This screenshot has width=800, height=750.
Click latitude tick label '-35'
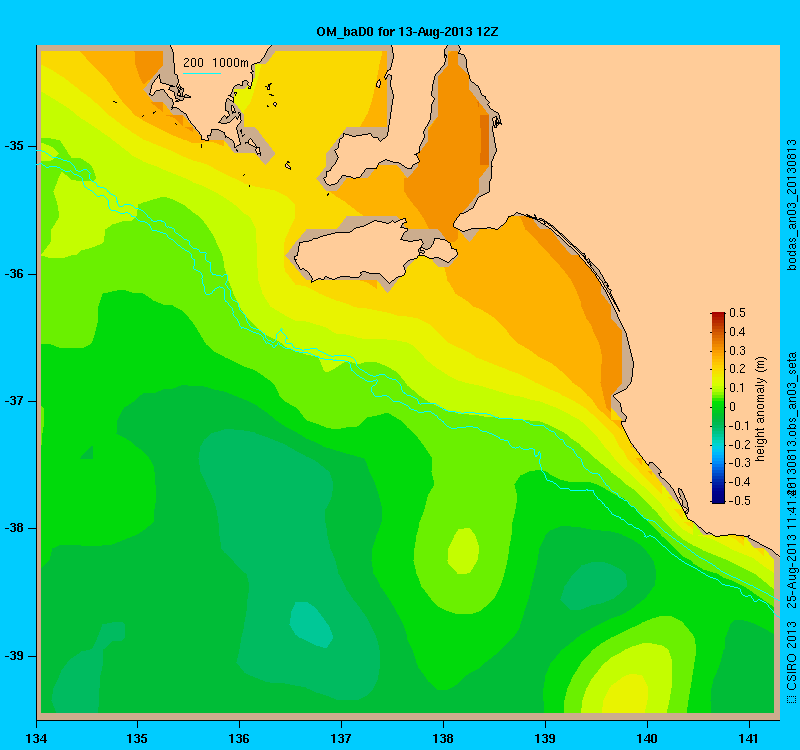click(x=14, y=146)
